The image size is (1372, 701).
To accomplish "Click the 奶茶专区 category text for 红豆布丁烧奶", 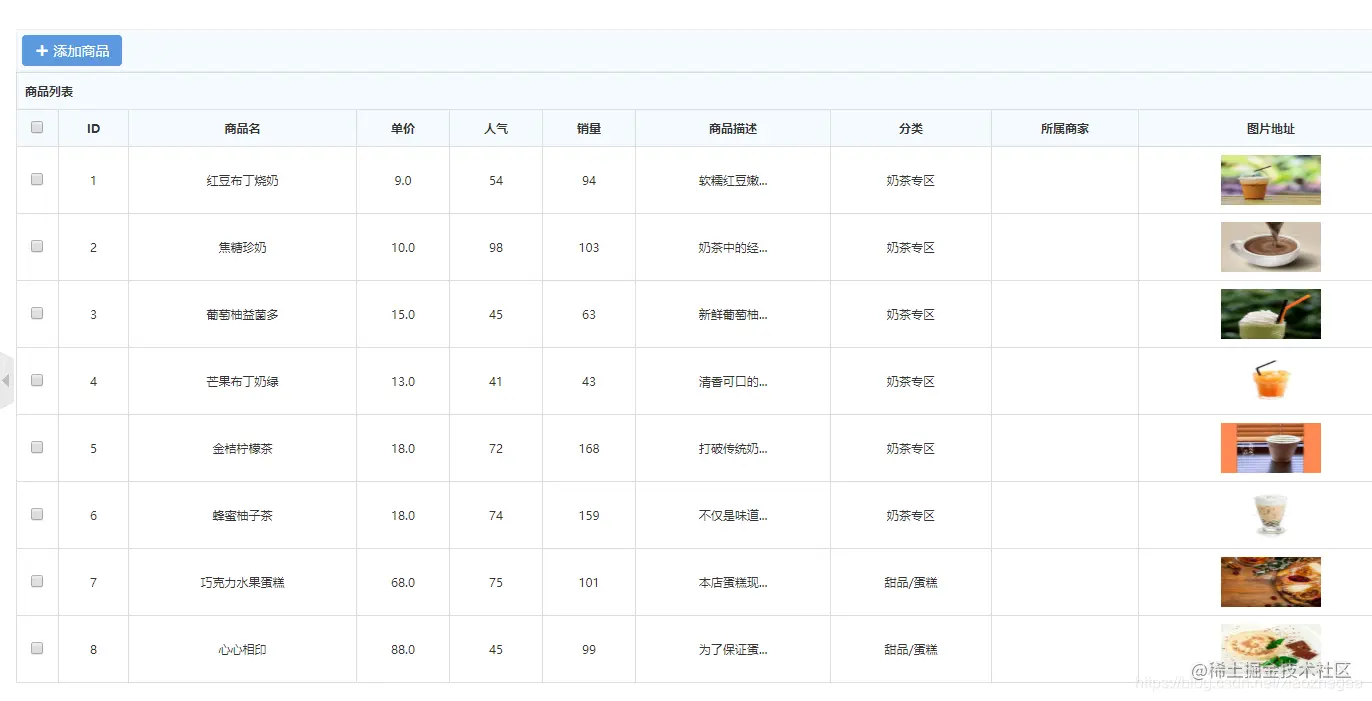I will pyautogui.click(x=910, y=180).
